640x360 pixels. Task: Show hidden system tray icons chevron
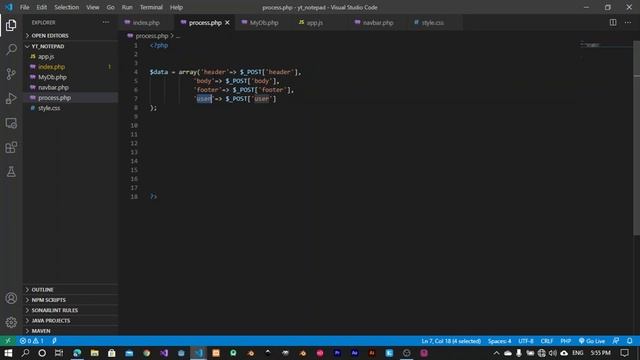pos(496,353)
